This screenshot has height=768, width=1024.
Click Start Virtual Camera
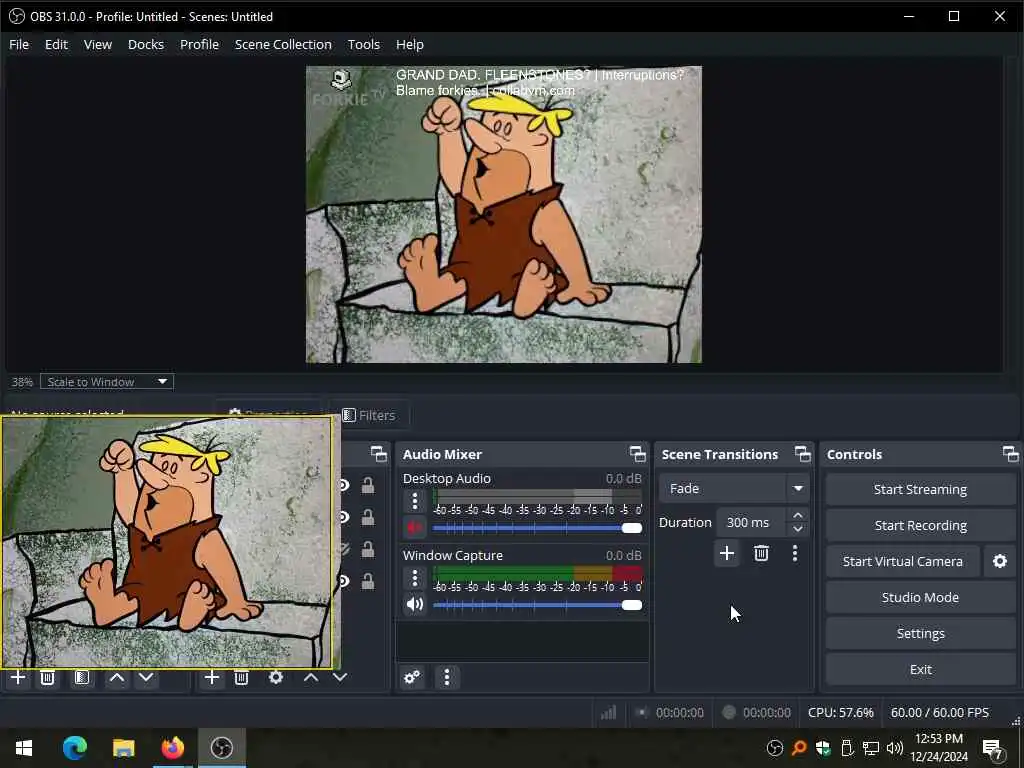(903, 561)
